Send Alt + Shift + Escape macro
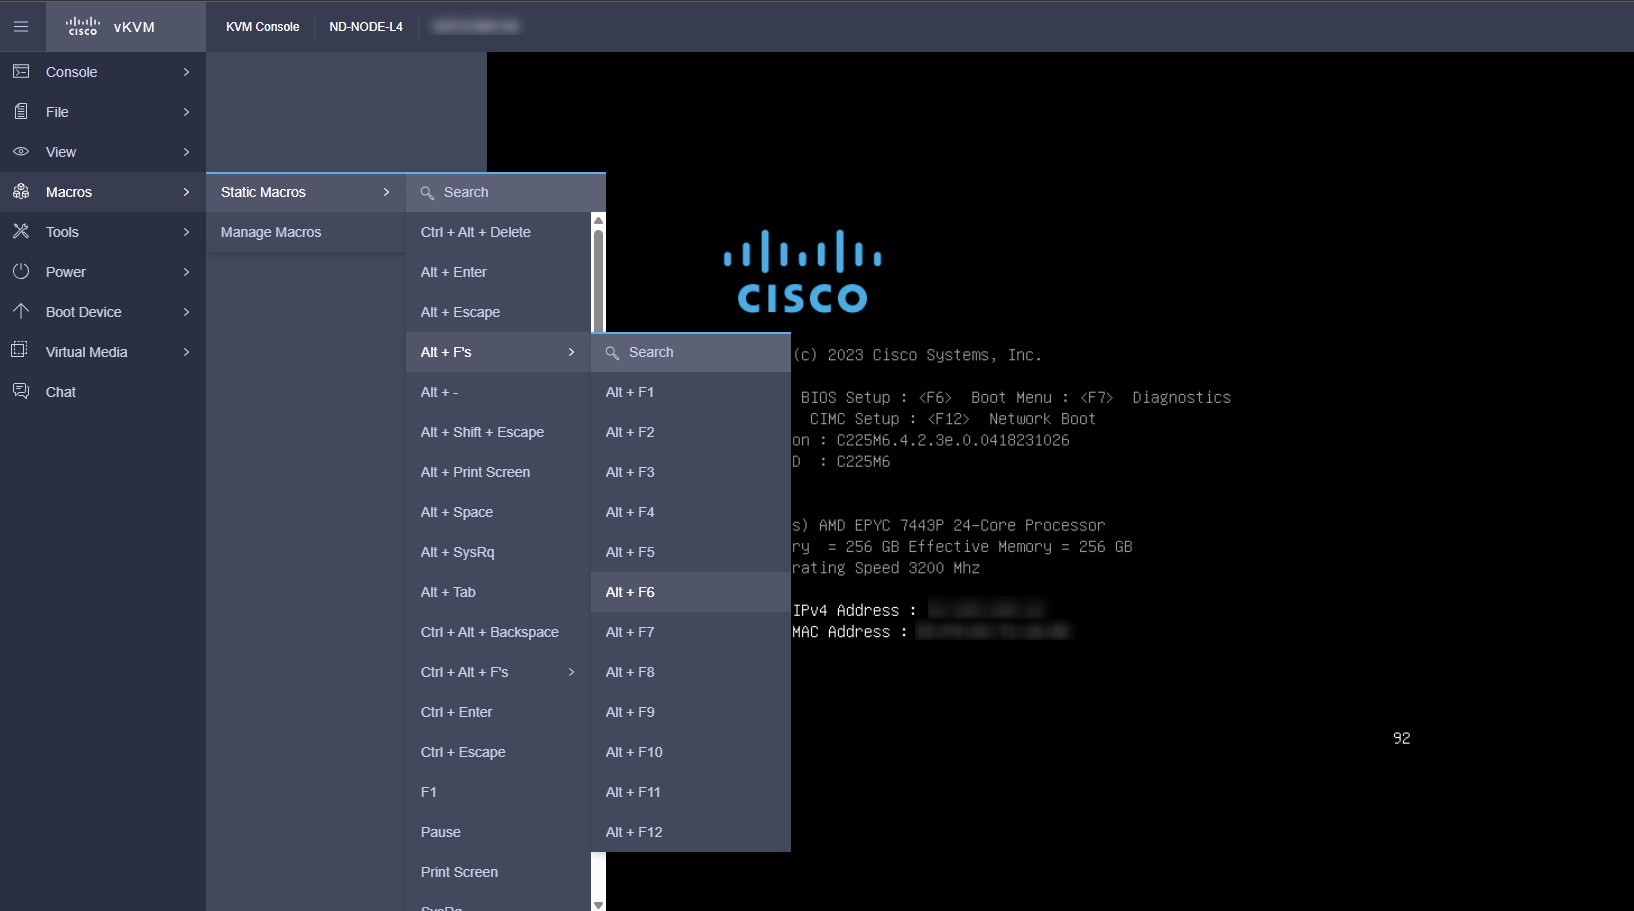The height and width of the screenshot is (911, 1634). 499,432
